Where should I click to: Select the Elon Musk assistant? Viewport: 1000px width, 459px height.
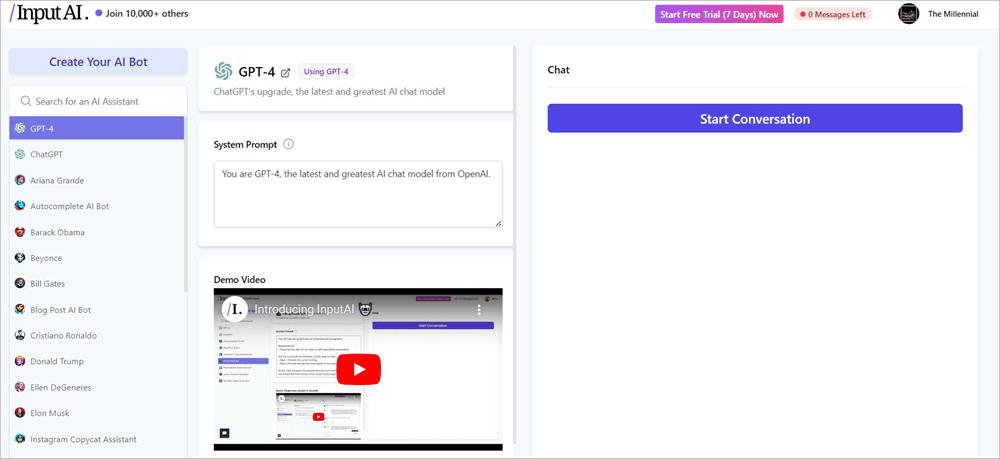(52, 413)
